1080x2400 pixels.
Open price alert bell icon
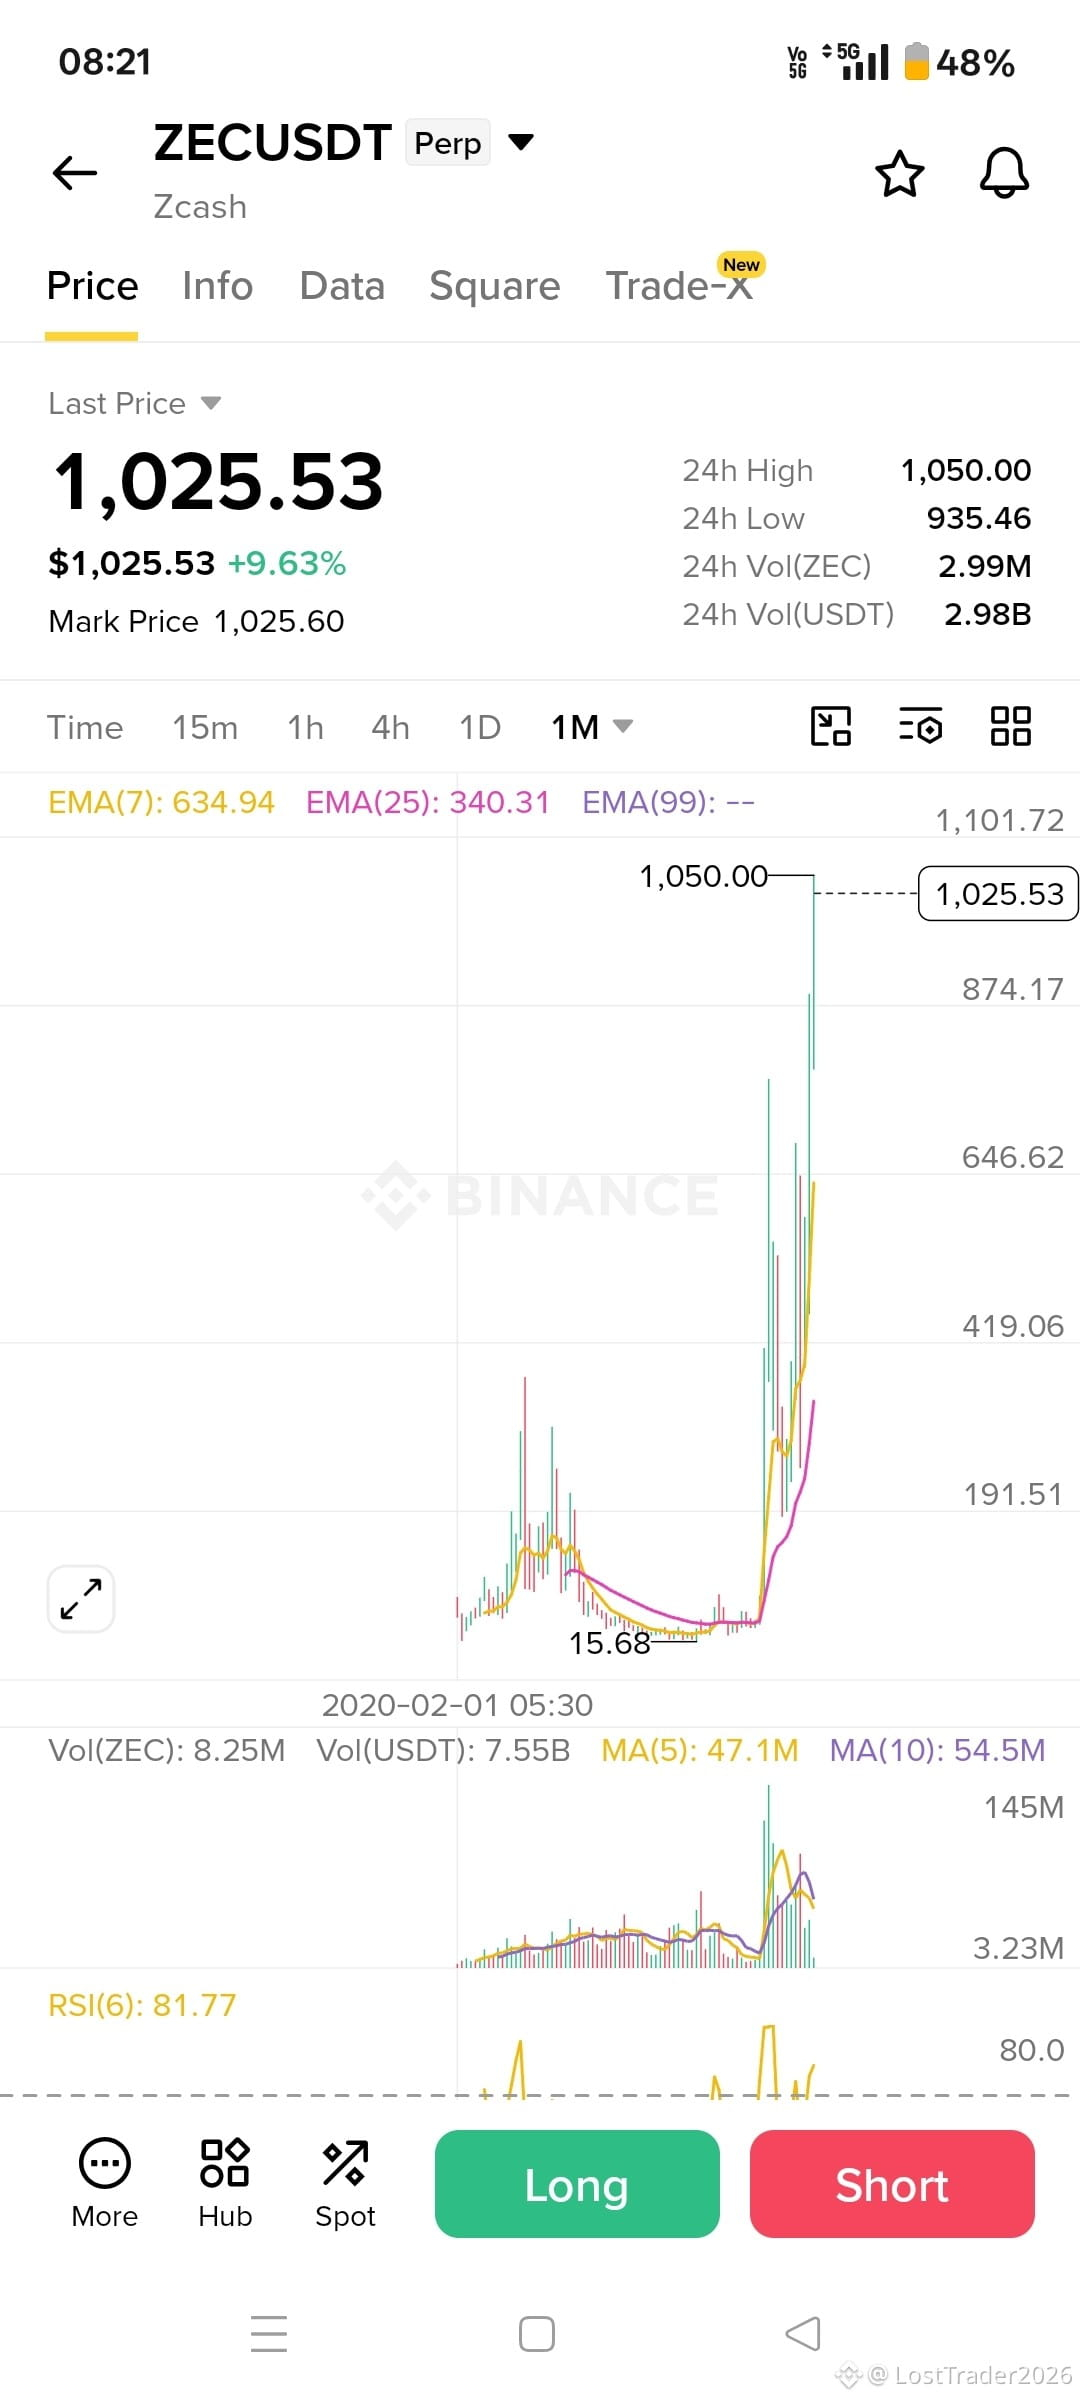pyautogui.click(x=1004, y=173)
